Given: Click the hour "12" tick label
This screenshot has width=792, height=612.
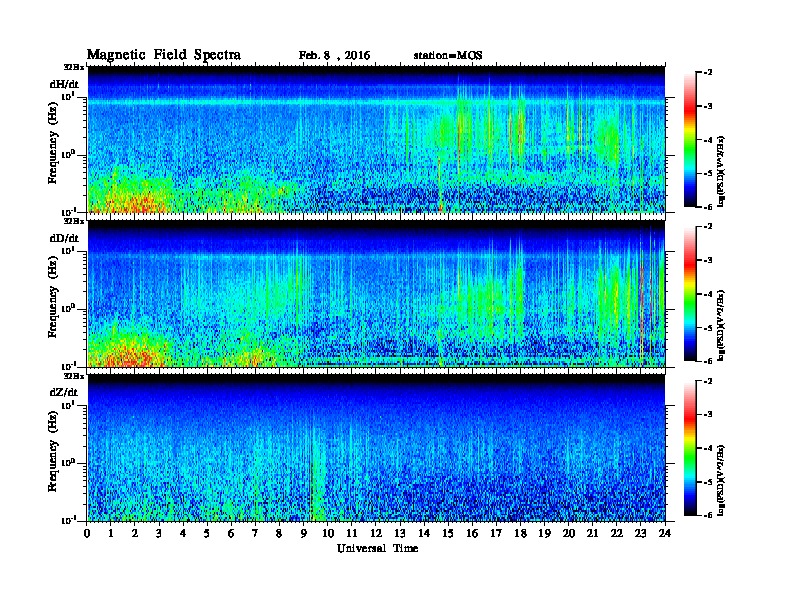Looking at the screenshot, I should [x=376, y=533].
